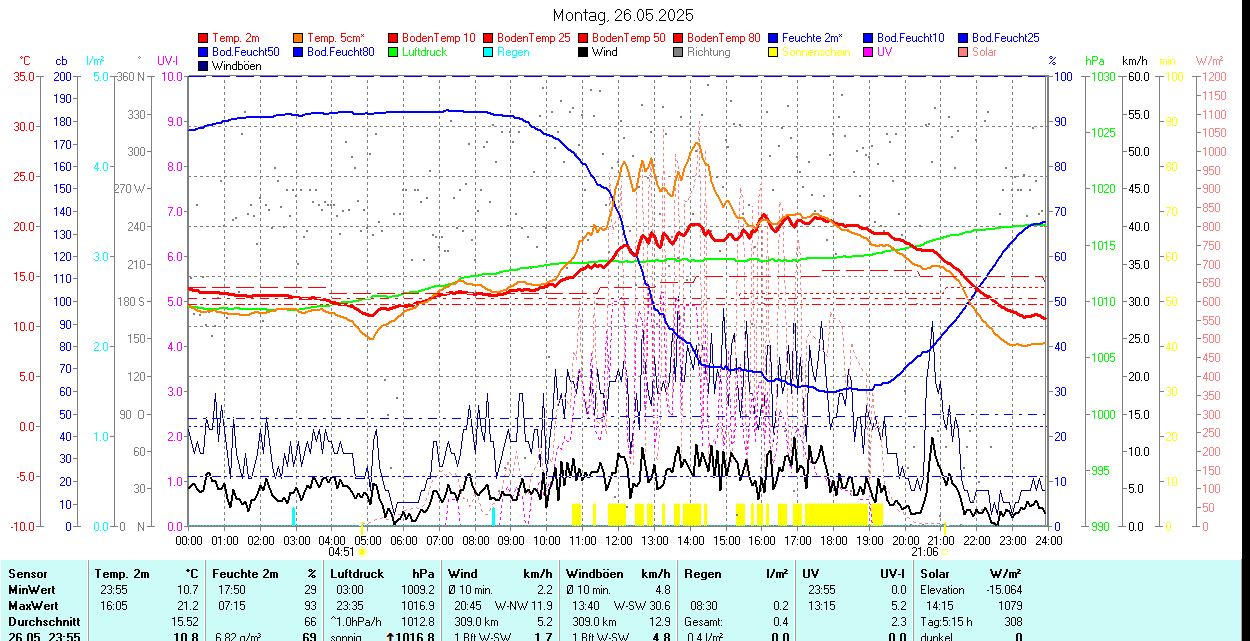Click the hPa axis unit label above chart
The height and width of the screenshot is (641, 1250).
(1095, 61)
